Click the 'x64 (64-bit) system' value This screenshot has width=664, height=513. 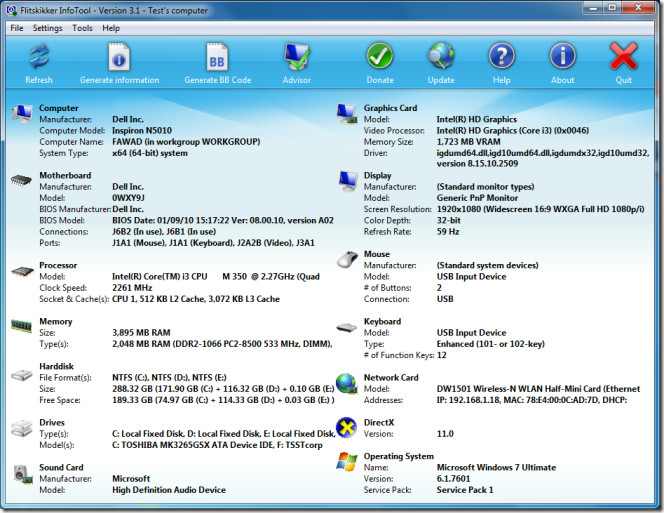(150, 153)
